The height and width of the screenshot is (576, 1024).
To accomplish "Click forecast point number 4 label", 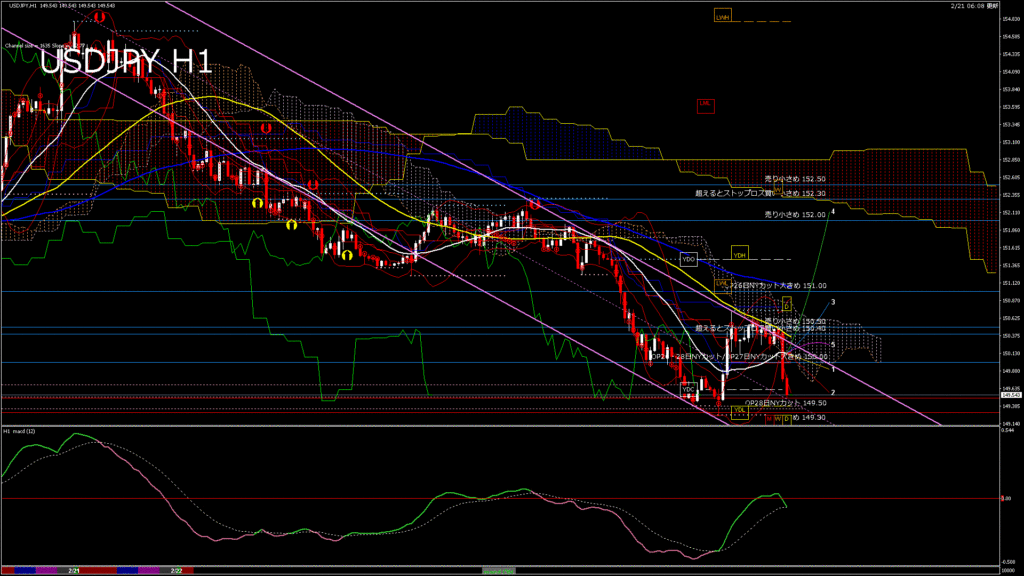I will point(833,211).
